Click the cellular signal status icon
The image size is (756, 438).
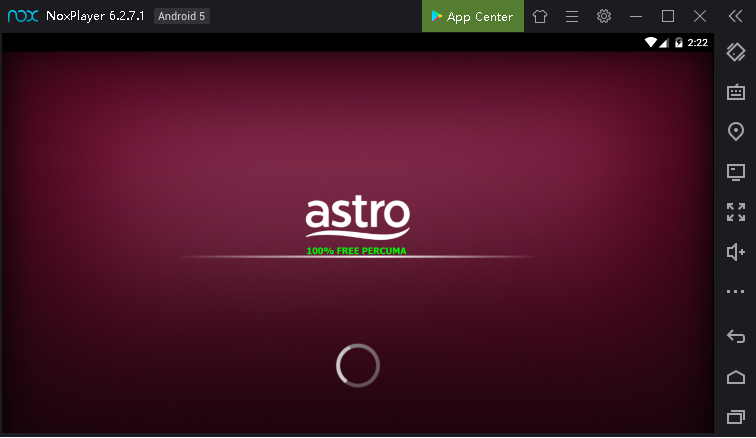click(x=664, y=43)
